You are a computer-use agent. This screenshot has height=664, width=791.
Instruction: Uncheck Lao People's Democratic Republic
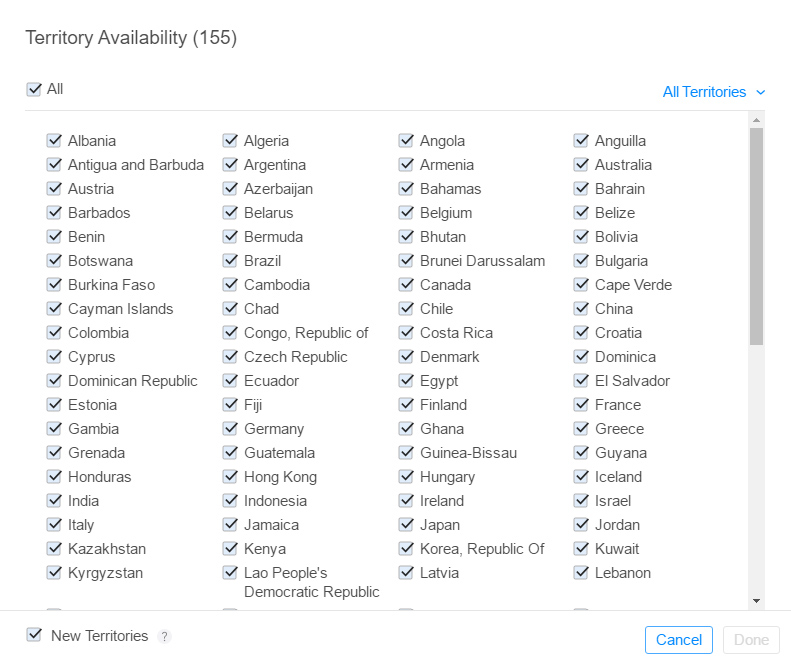pyautogui.click(x=230, y=573)
